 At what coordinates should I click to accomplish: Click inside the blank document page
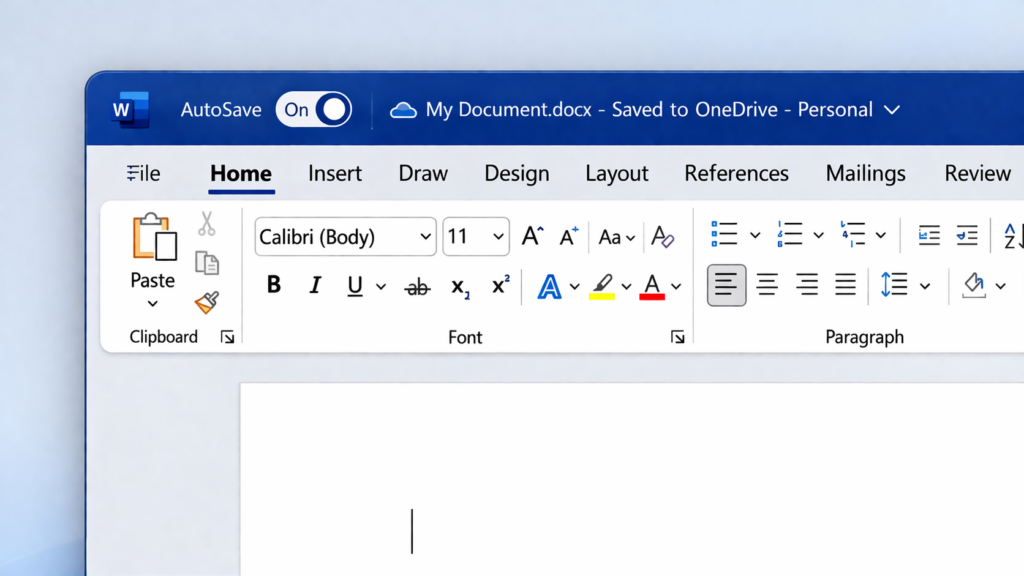(632, 480)
